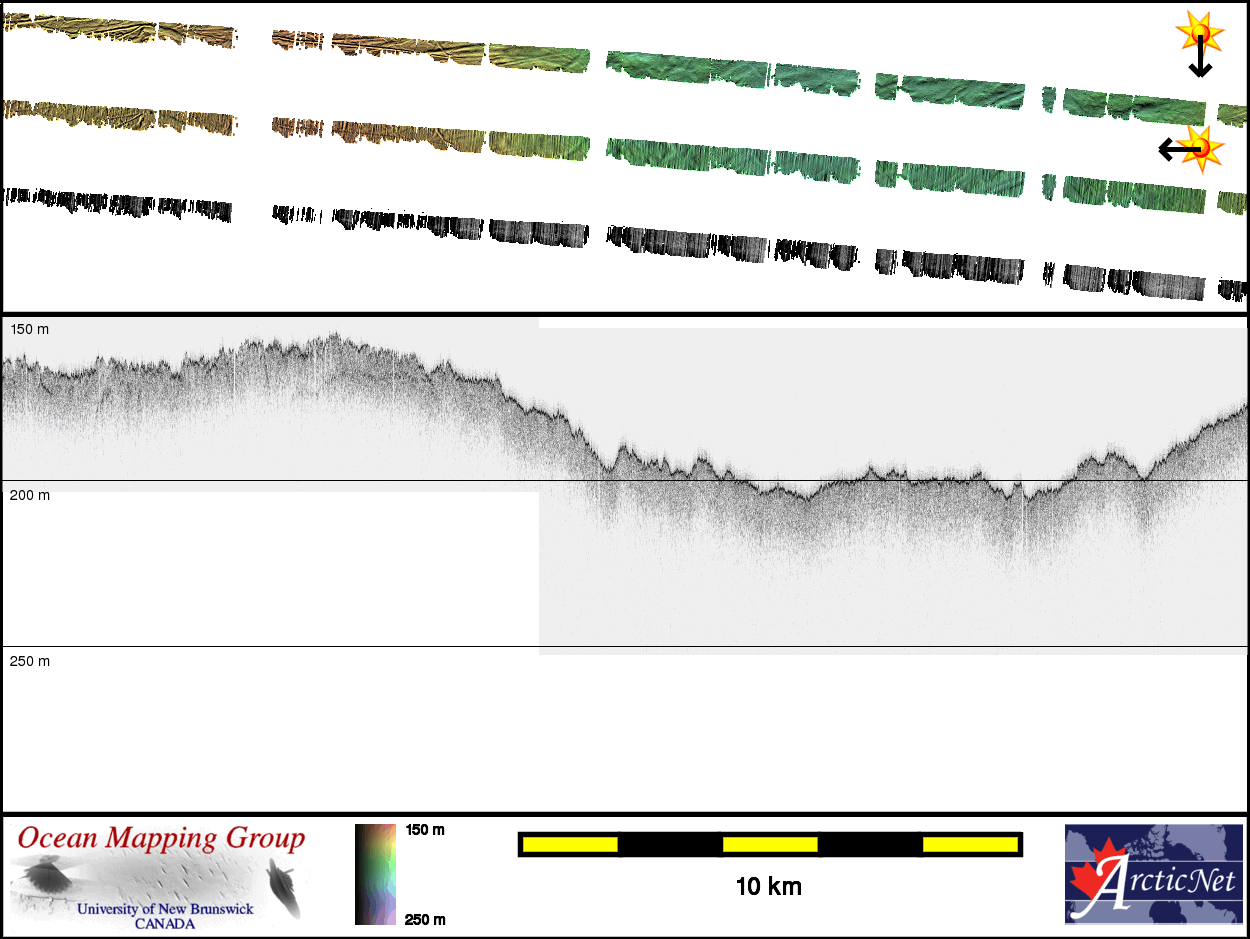
Task: Click the 150 m depth axis label on profile
Action: 29,329
